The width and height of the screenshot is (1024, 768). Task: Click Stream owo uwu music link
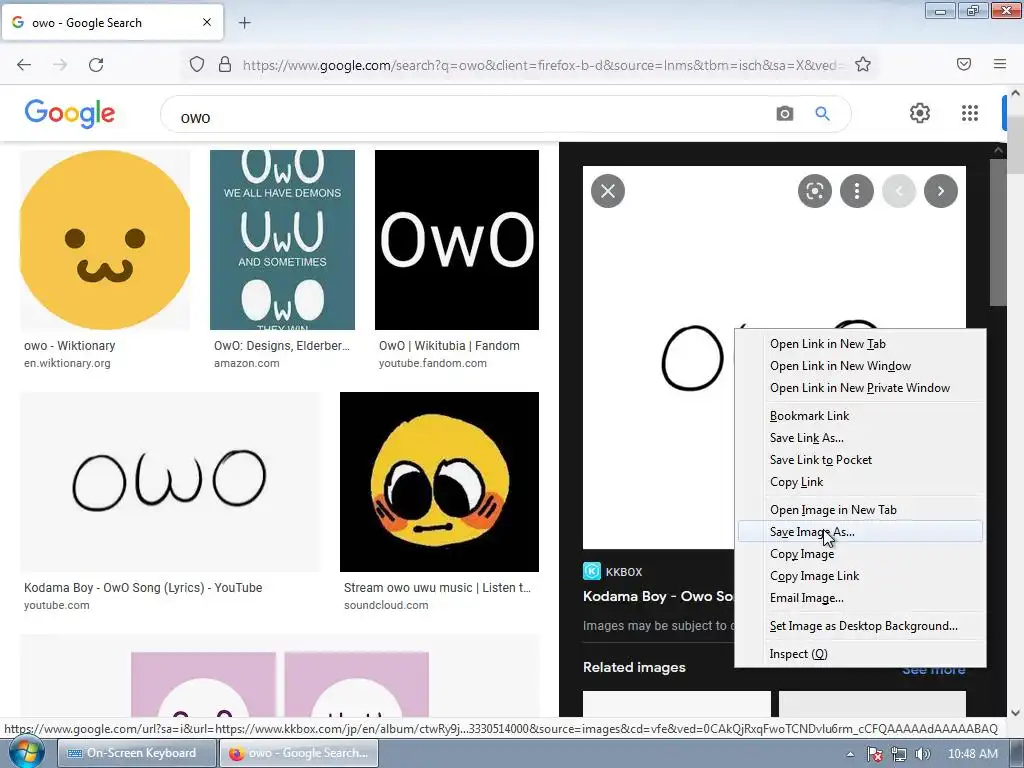tap(438, 588)
